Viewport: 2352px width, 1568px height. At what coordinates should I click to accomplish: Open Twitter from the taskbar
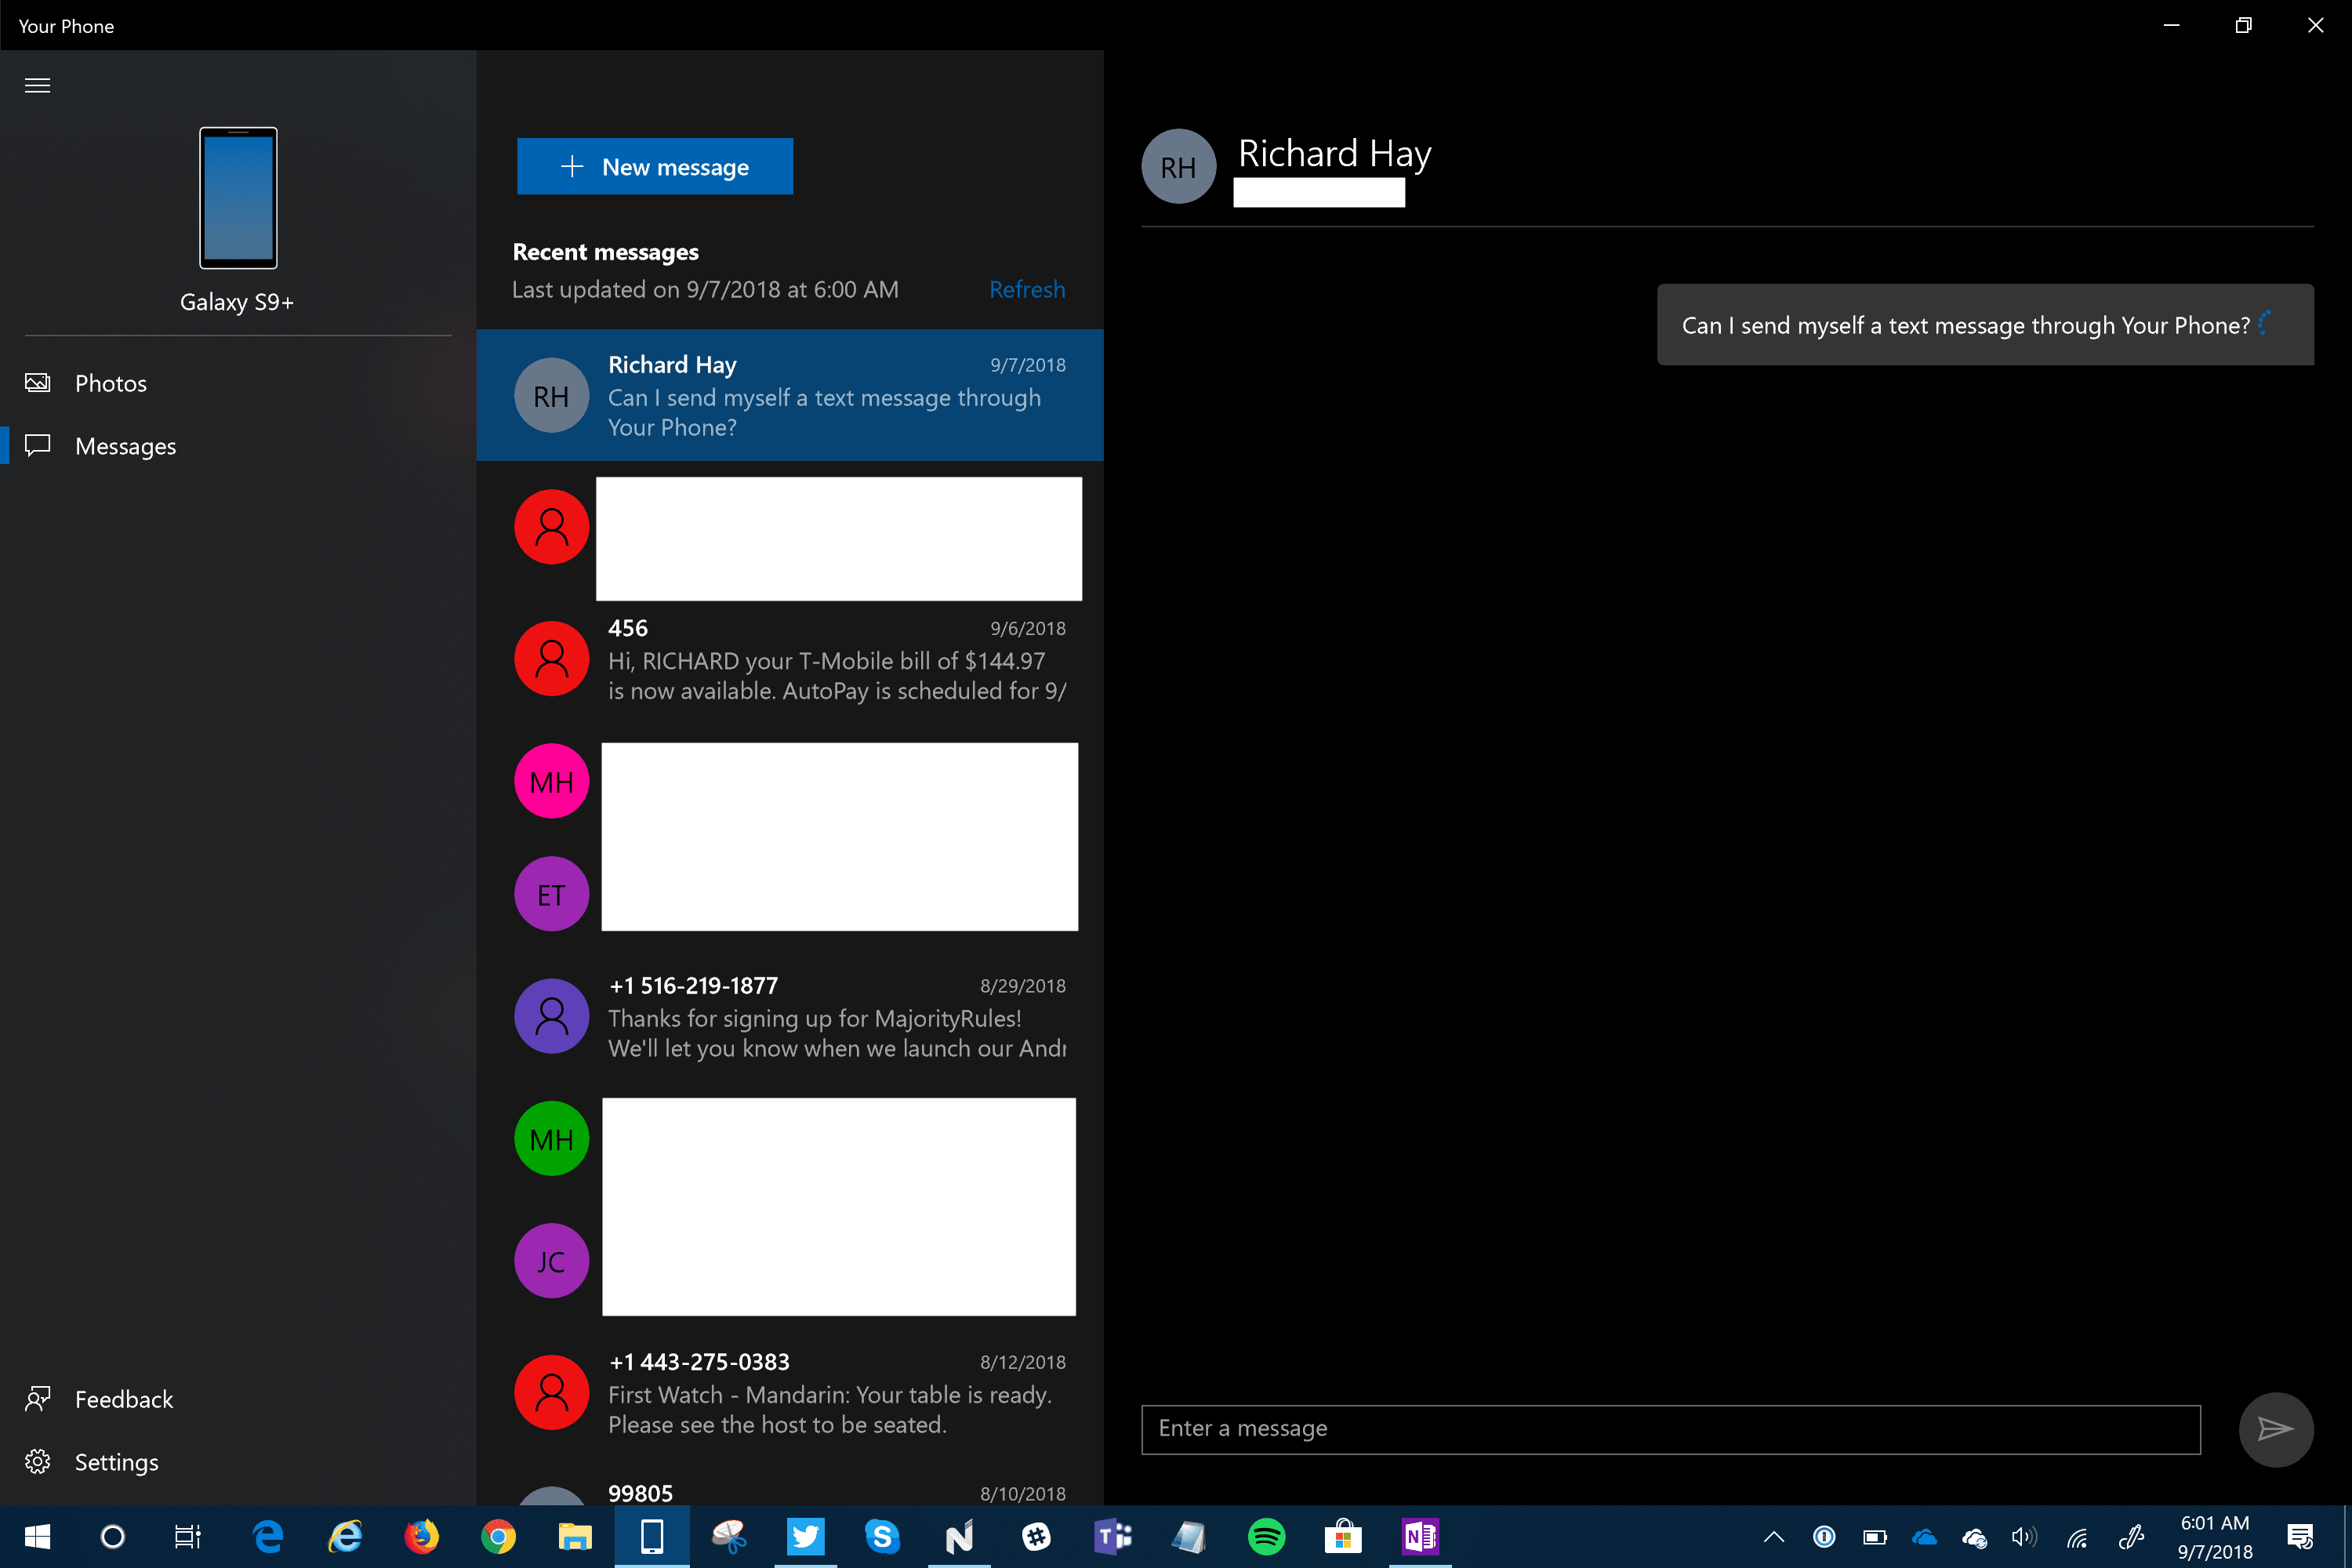(x=806, y=1537)
